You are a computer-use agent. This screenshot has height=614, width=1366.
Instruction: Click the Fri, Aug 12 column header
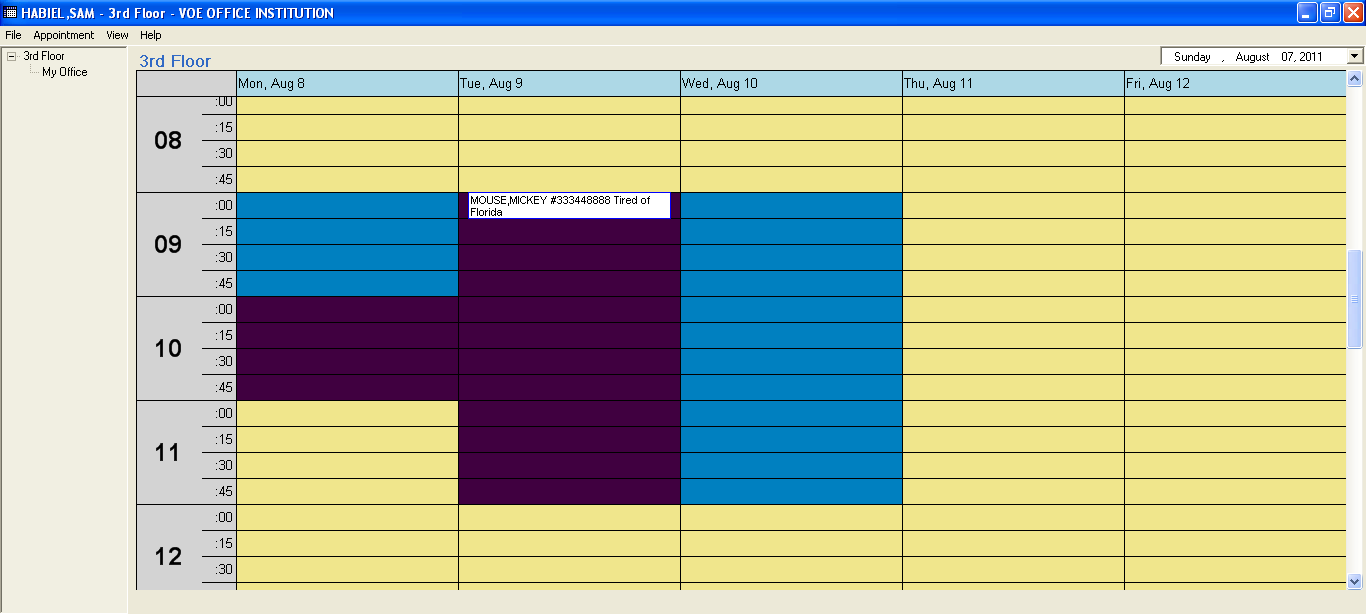pyautogui.click(x=1235, y=83)
